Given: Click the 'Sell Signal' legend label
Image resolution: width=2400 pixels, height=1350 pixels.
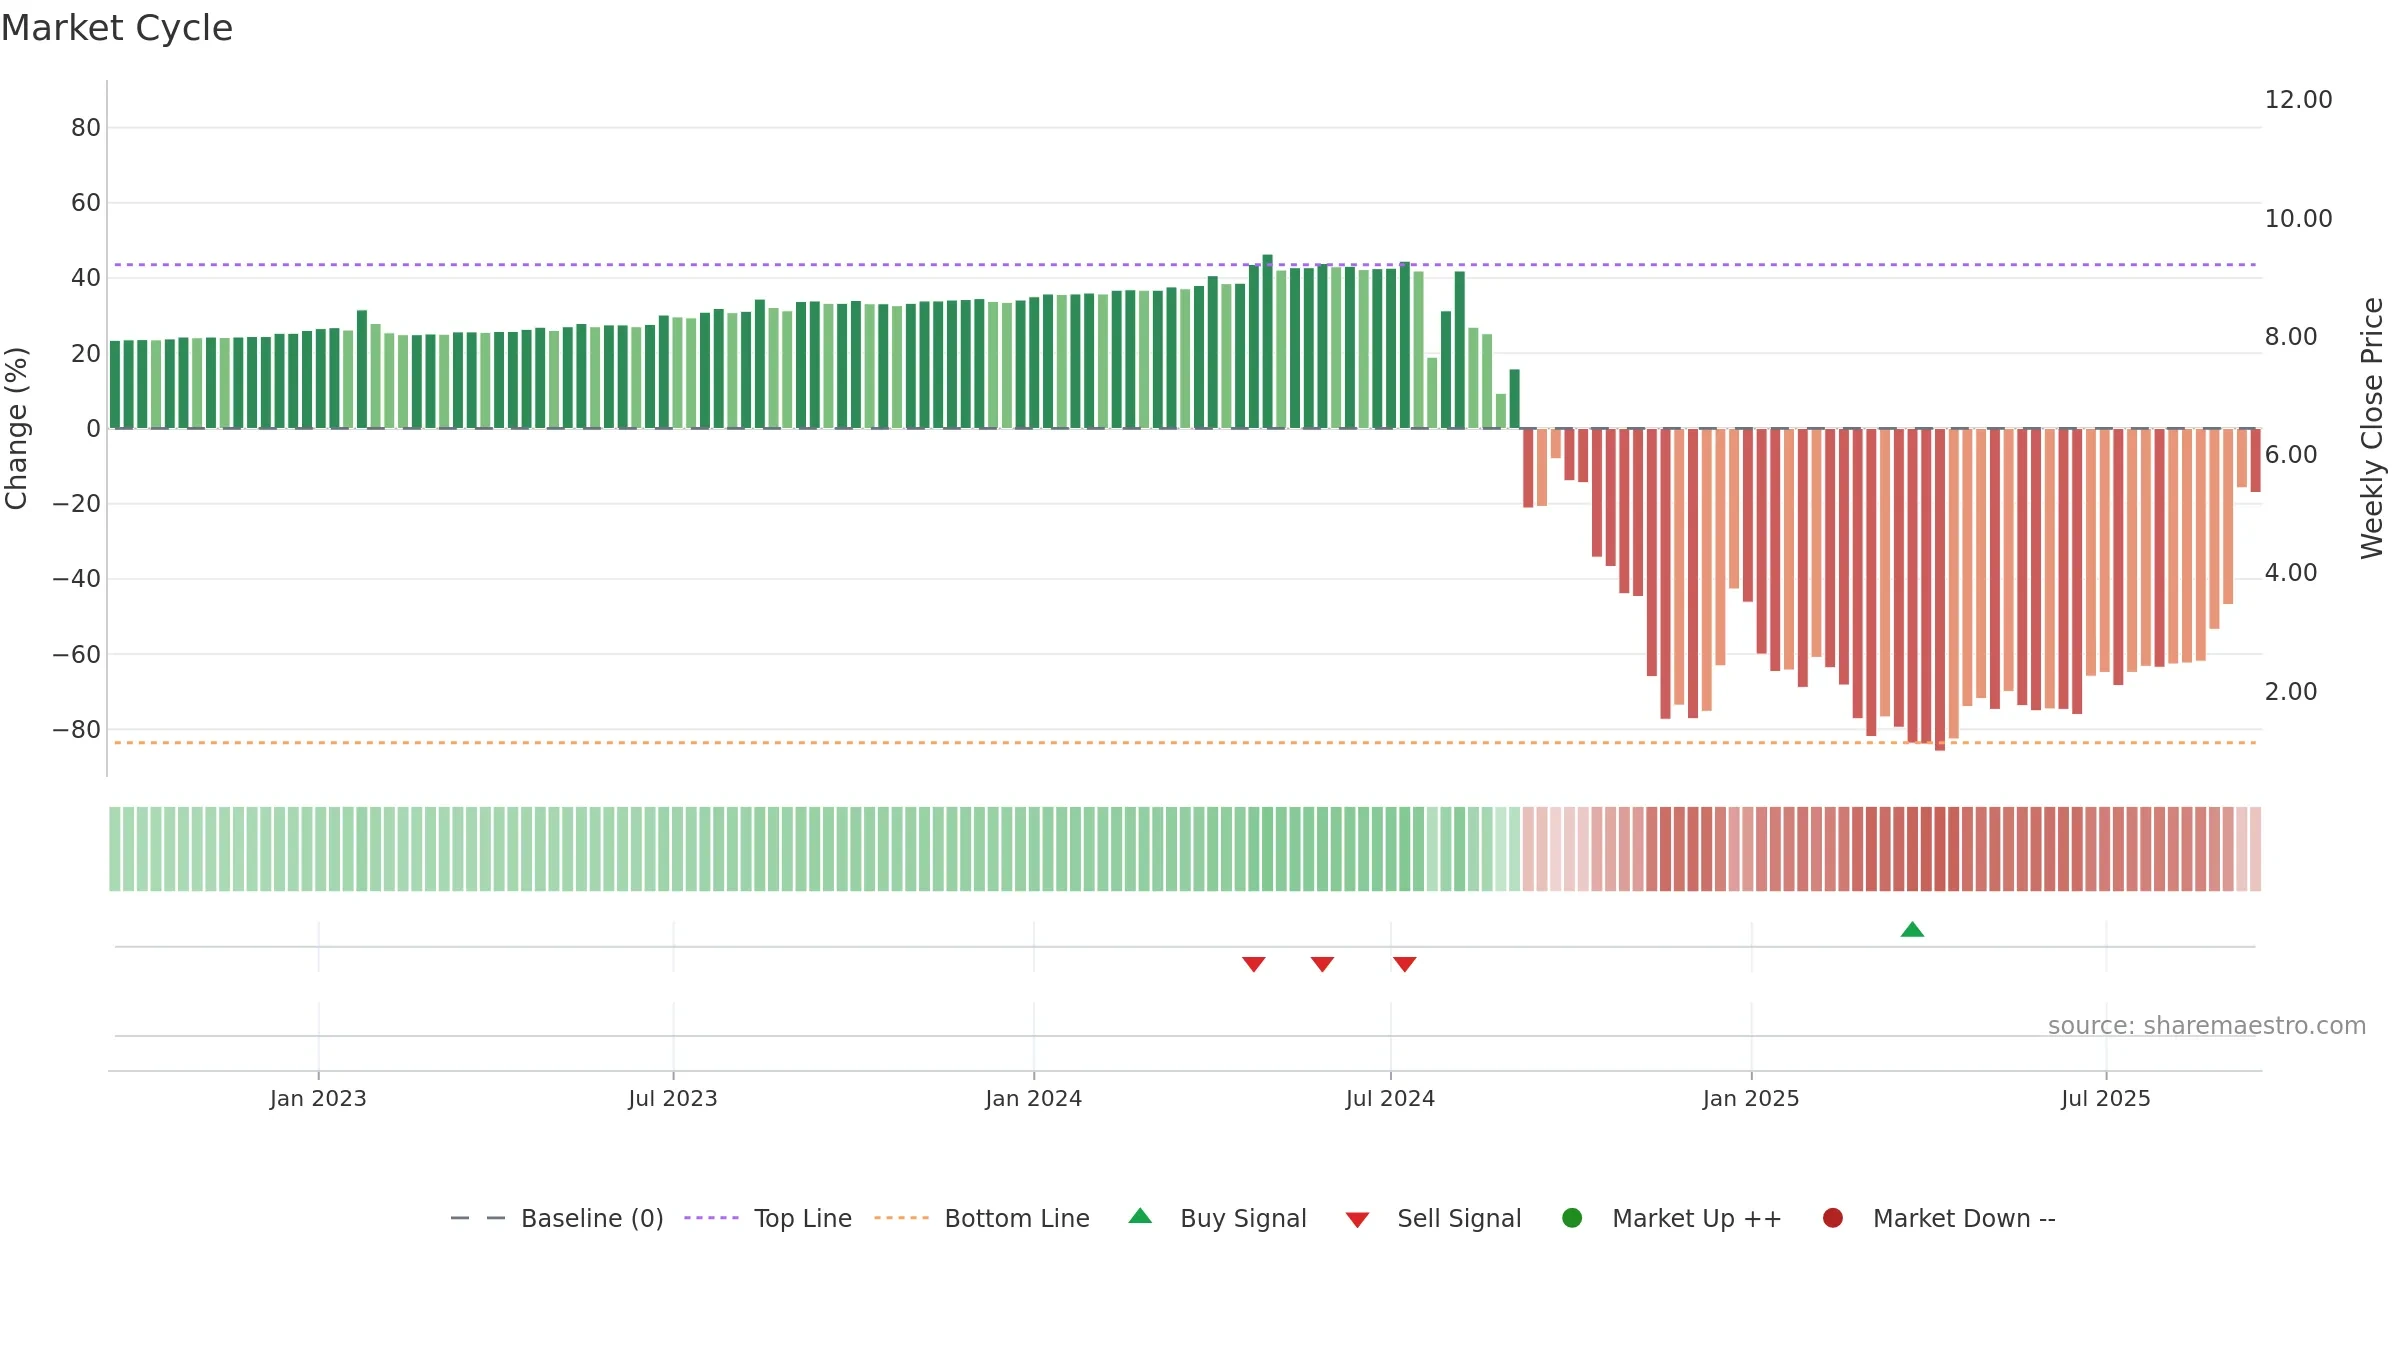Looking at the screenshot, I should pyautogui.click(x=1459, y=1219).
